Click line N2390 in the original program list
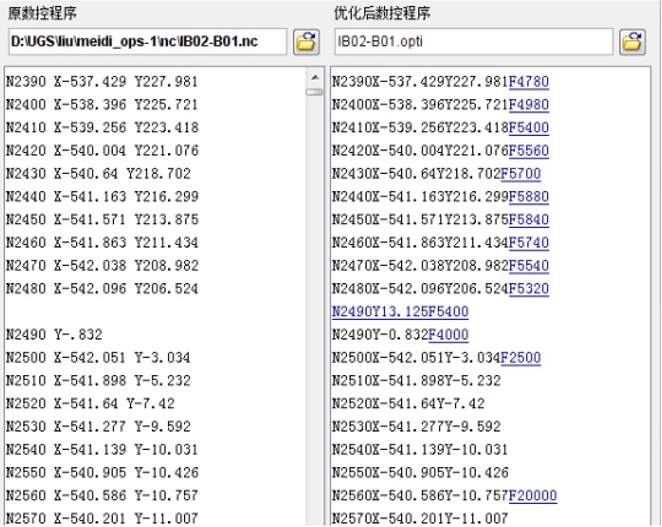This screenshot has width=662, height=527. point(102,82)
